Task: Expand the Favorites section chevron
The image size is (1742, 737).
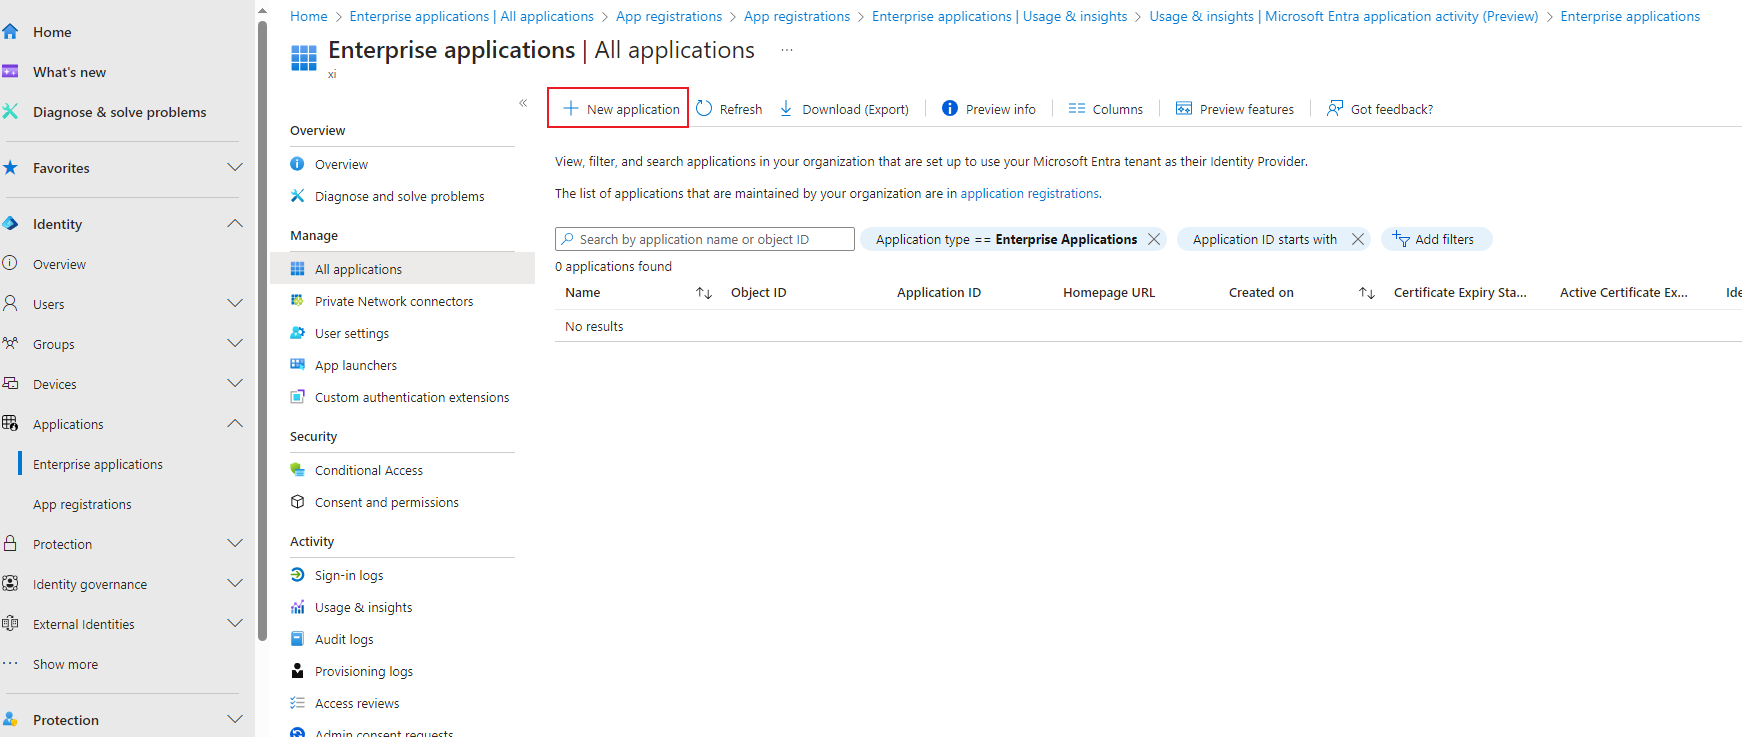Action: click(235, 167)
